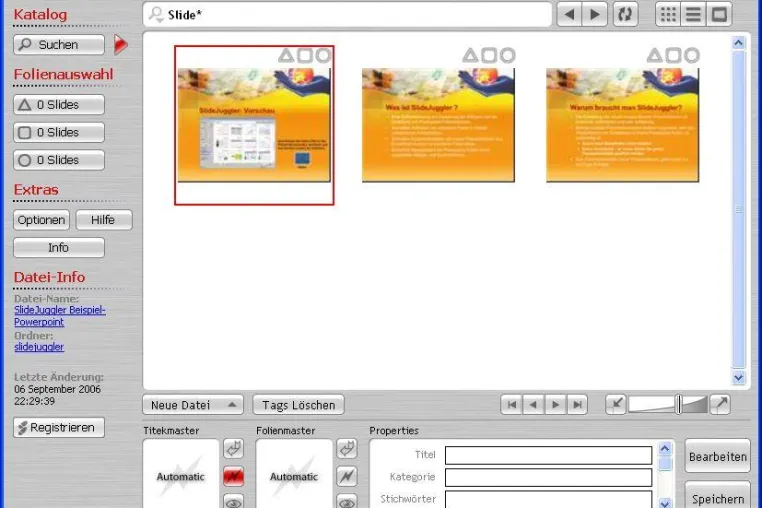Screen dimensions: 762x508
Task: Select the Folienmaster Automatic preview box
Action: tap(294, 474)
